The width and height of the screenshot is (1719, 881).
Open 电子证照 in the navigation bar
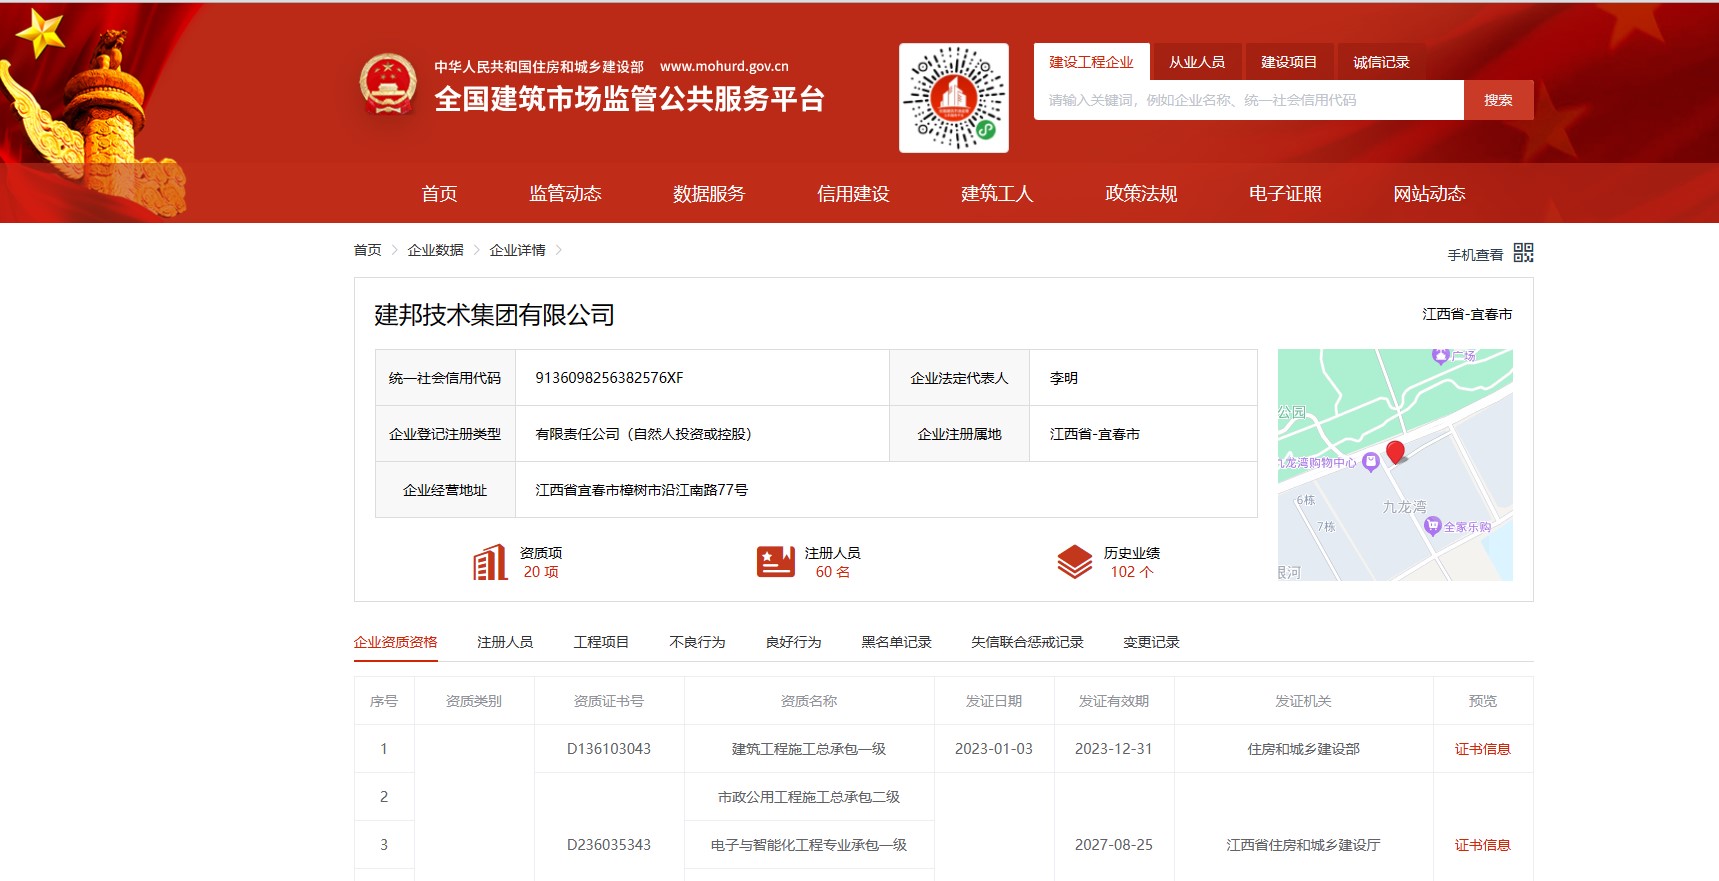[x=1285, y=194]
